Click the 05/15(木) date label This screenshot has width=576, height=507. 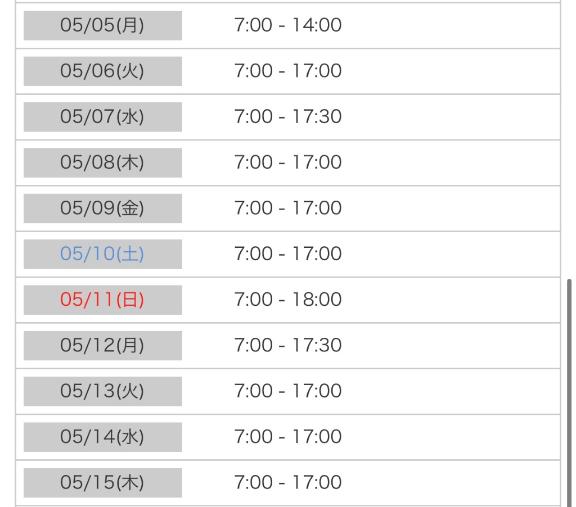(102, 482)
